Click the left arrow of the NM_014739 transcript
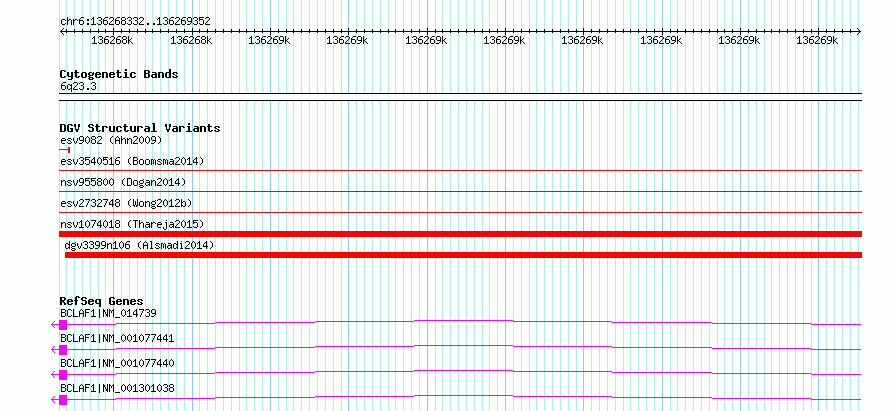 [x=54, y=325]
